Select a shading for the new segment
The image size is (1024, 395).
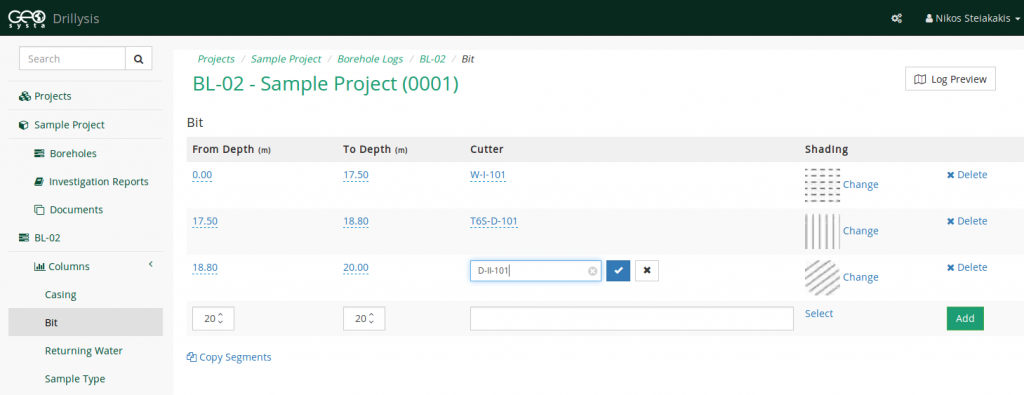click(819, 313)
